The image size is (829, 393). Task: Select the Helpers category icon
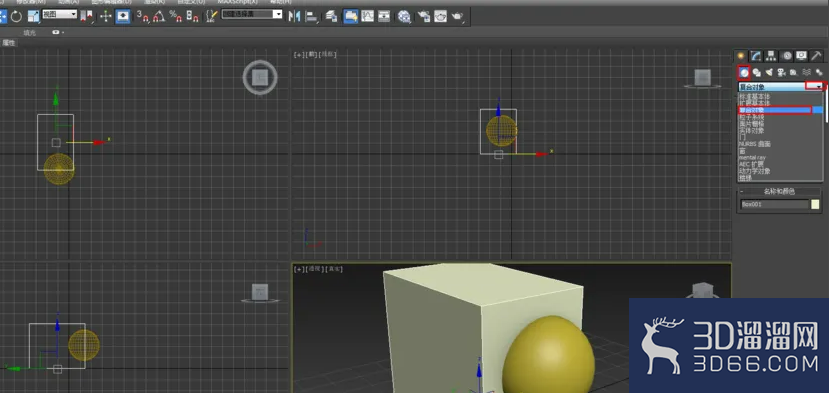coord(794,72)
